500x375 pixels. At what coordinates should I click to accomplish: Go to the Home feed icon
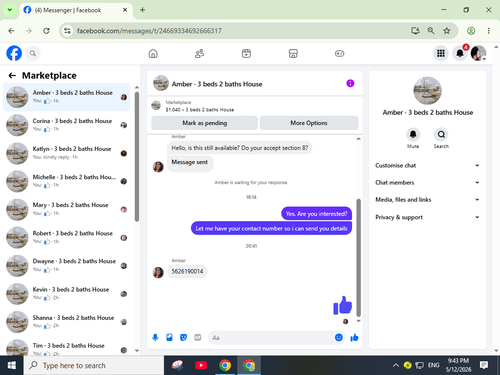(153, 53)
